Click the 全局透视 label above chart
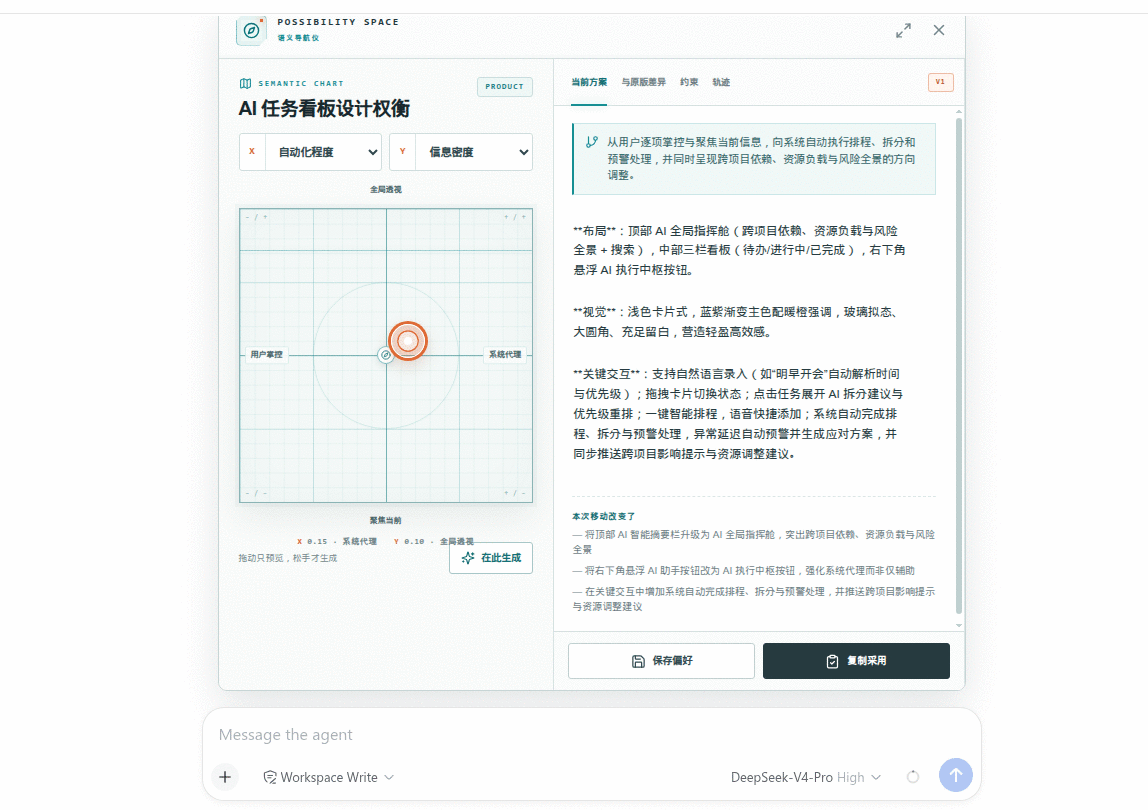The image size is (1148, 810). coord(385,189)
